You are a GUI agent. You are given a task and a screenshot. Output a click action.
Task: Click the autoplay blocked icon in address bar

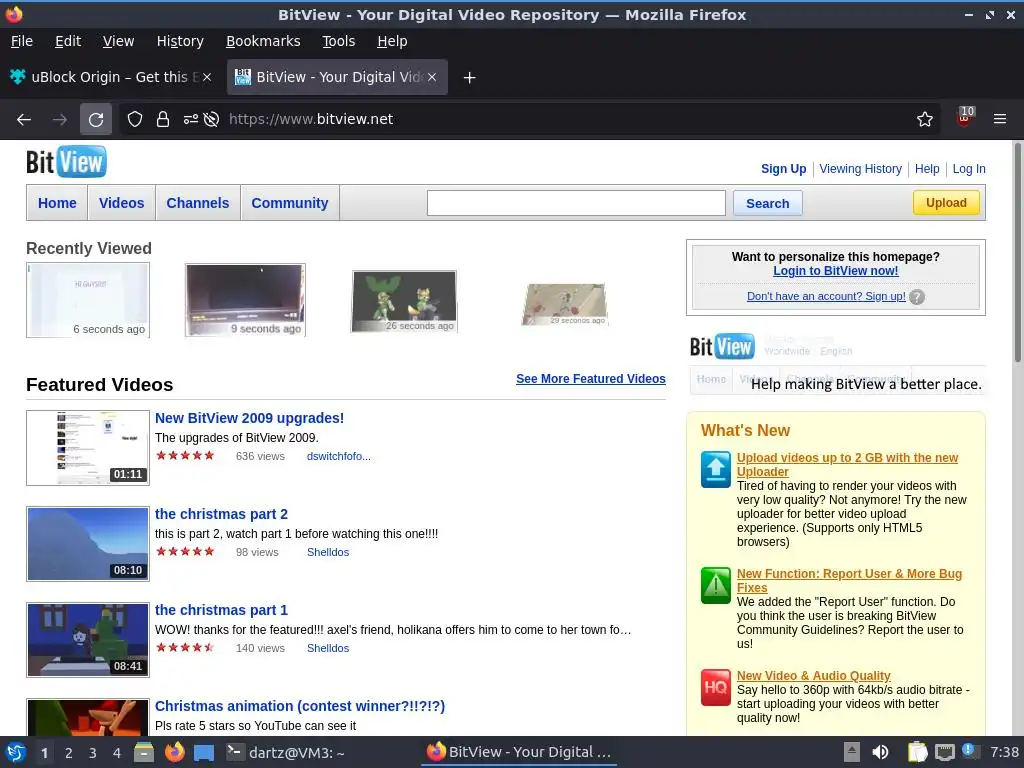(211, 119)
